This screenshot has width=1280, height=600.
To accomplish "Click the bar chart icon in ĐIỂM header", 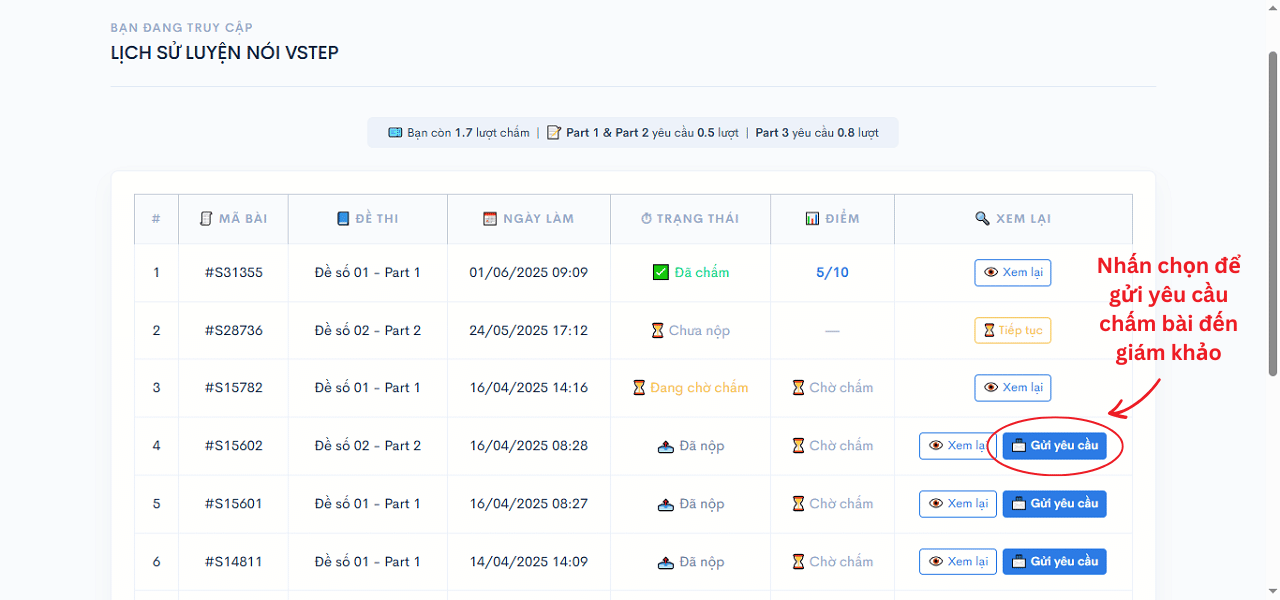I will [812, 218].
